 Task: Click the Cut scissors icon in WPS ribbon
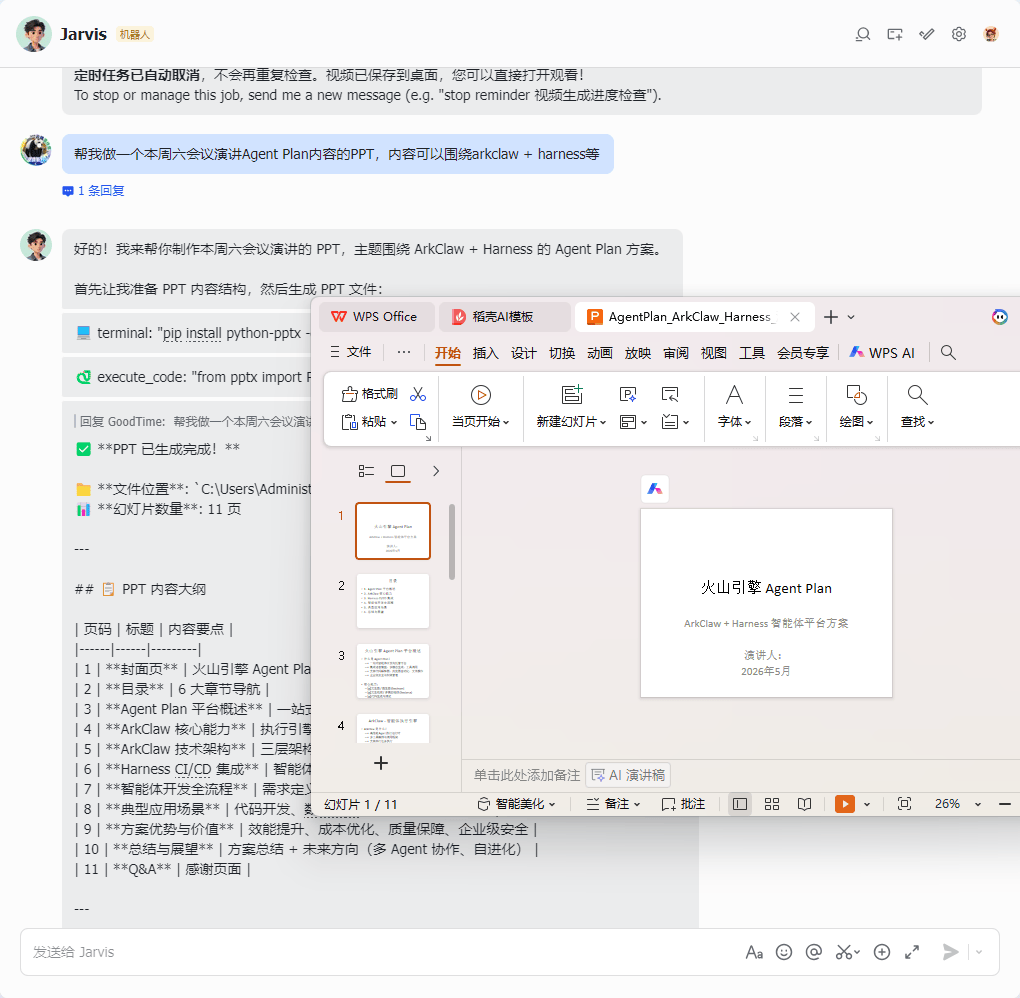418,394
